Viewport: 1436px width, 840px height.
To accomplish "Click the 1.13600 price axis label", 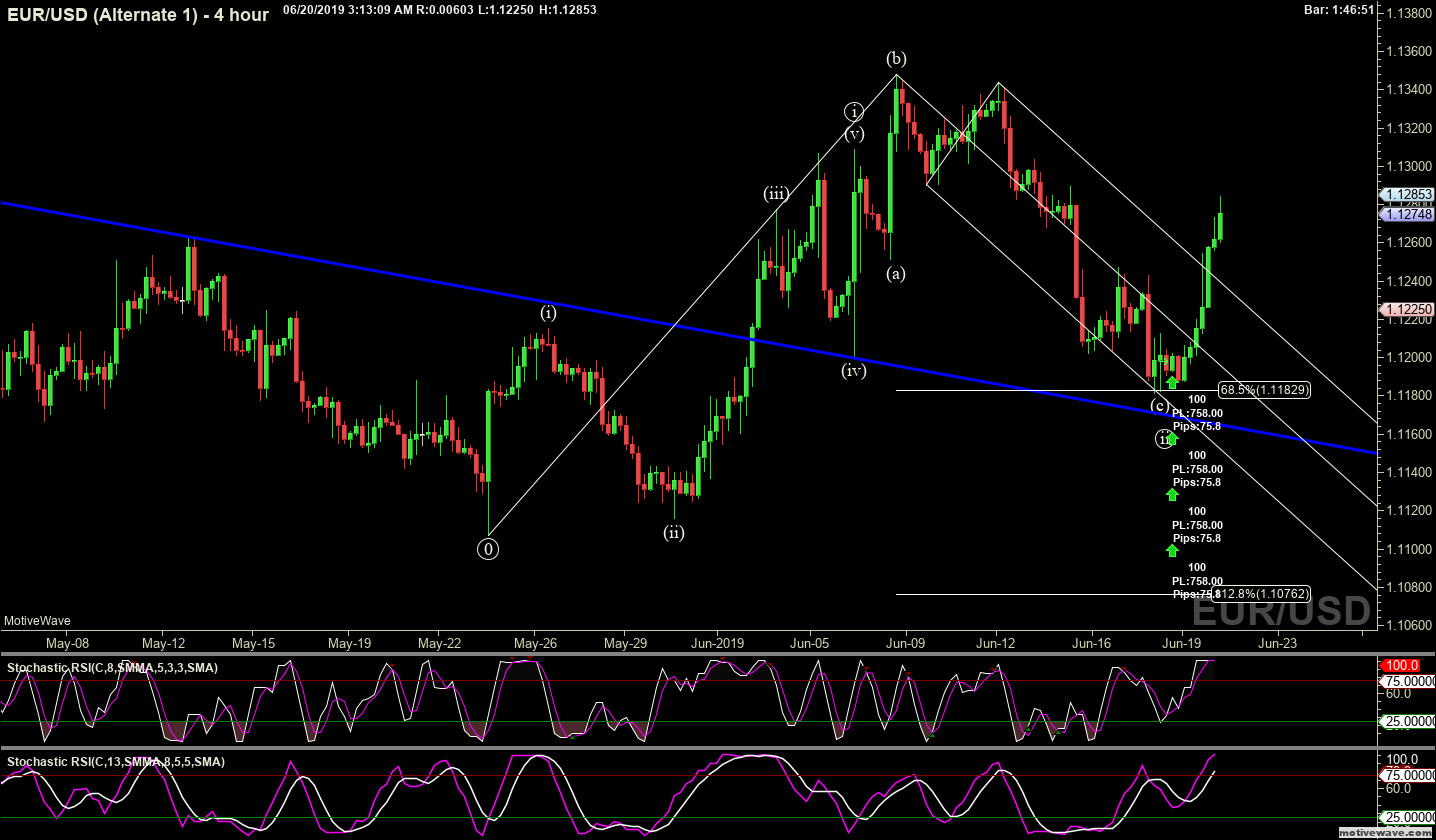I will click(x=1410, y=51).
